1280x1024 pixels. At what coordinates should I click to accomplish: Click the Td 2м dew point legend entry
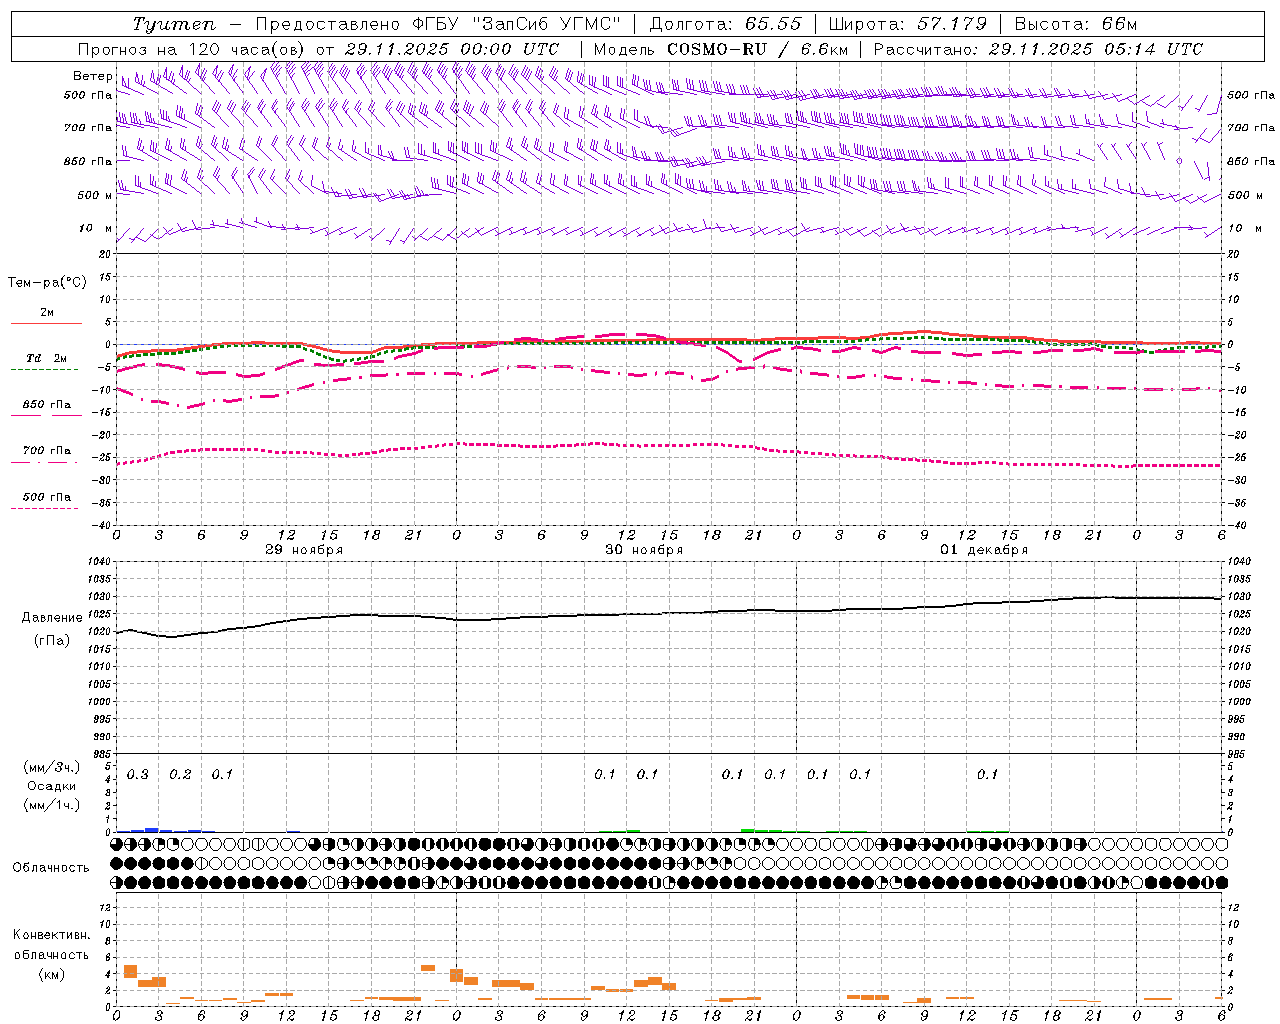(x=46, y=358)
